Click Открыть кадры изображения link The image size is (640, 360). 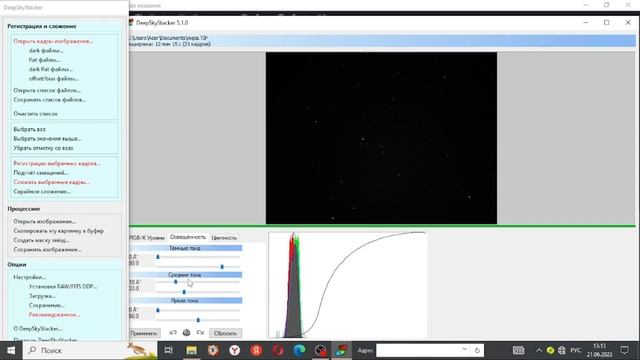[53, 41]
